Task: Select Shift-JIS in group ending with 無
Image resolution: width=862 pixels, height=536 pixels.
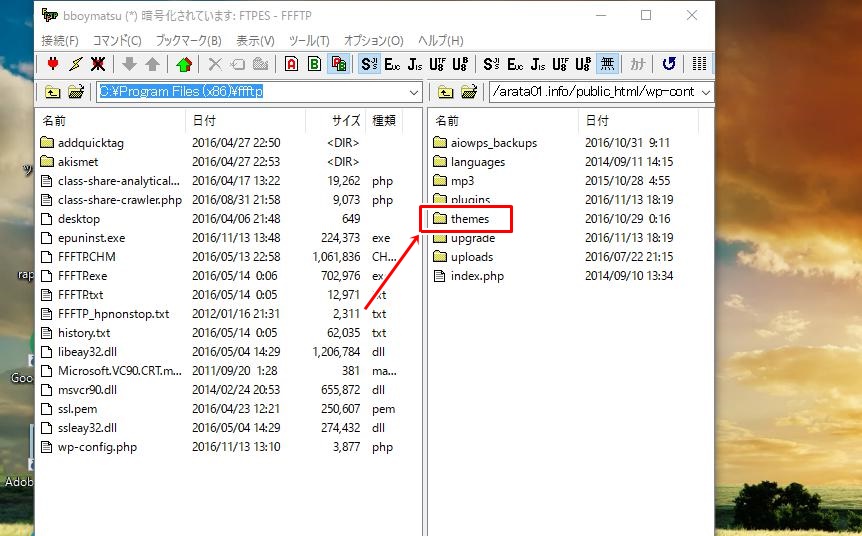Action: [491, 64]
